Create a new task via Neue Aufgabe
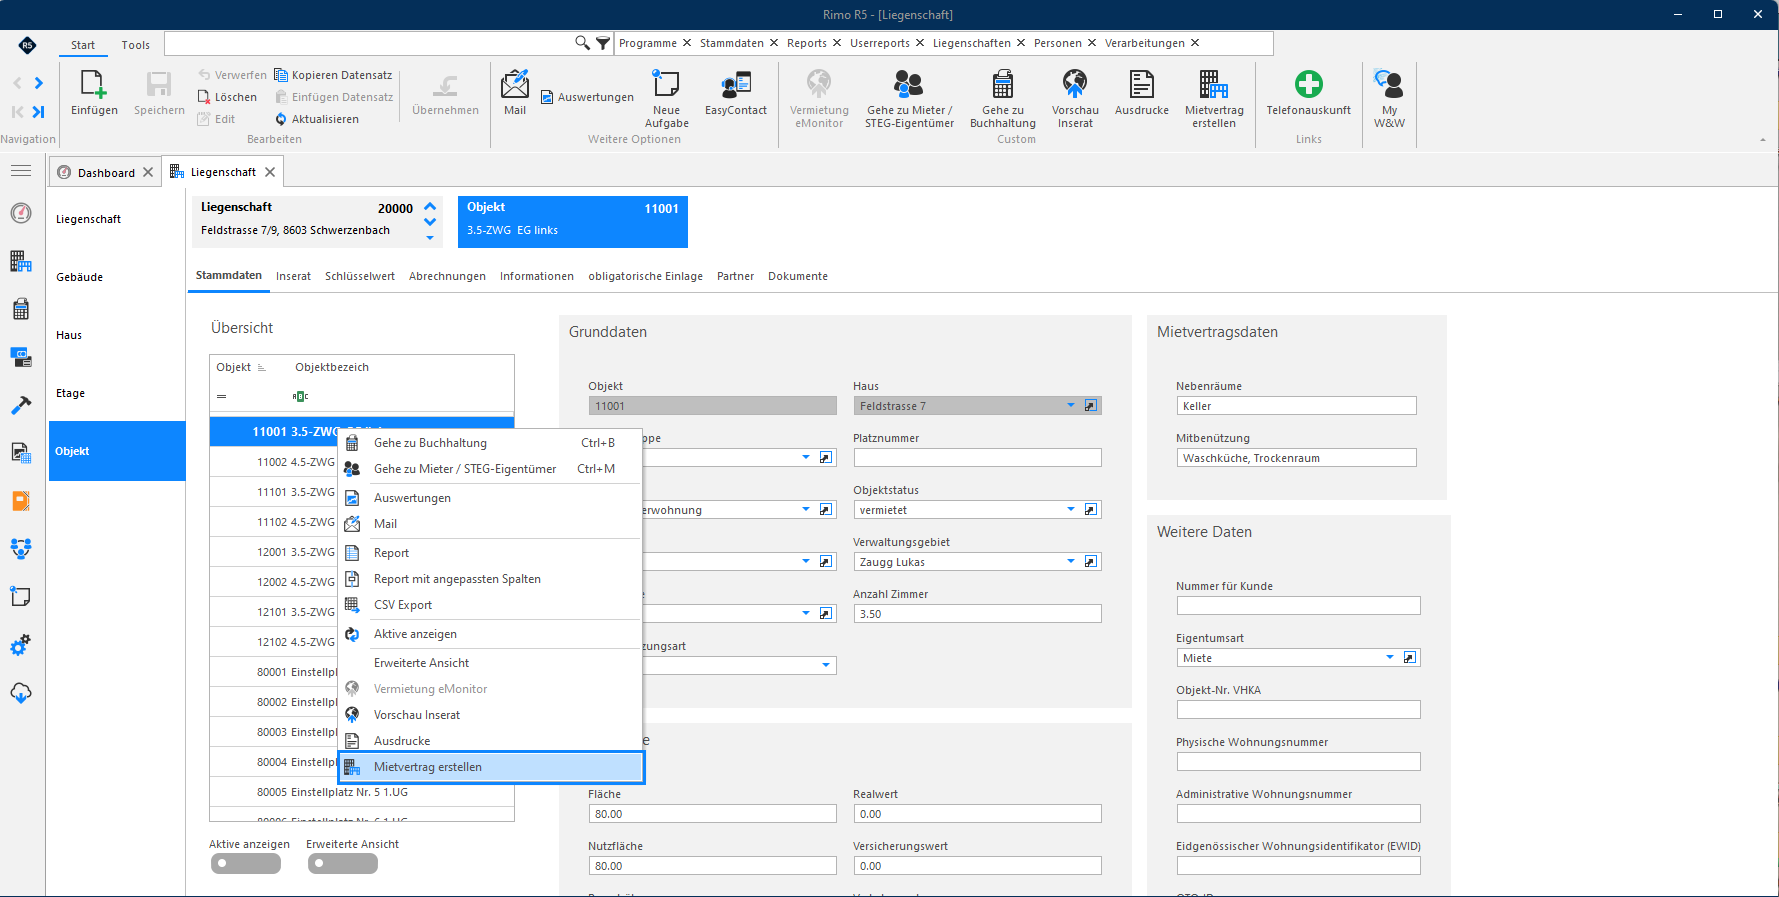This screenshot has width=1779, height=897. (666, 99)
